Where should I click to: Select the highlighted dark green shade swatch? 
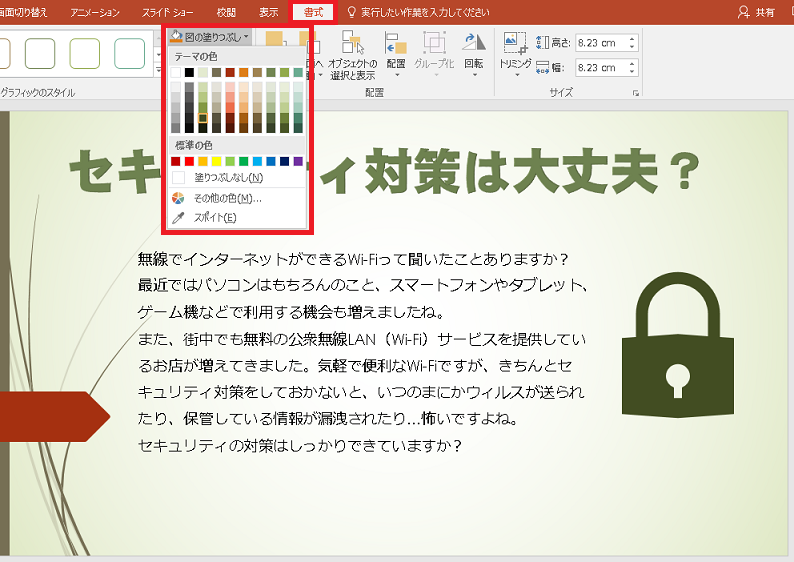tap(203, 118)
